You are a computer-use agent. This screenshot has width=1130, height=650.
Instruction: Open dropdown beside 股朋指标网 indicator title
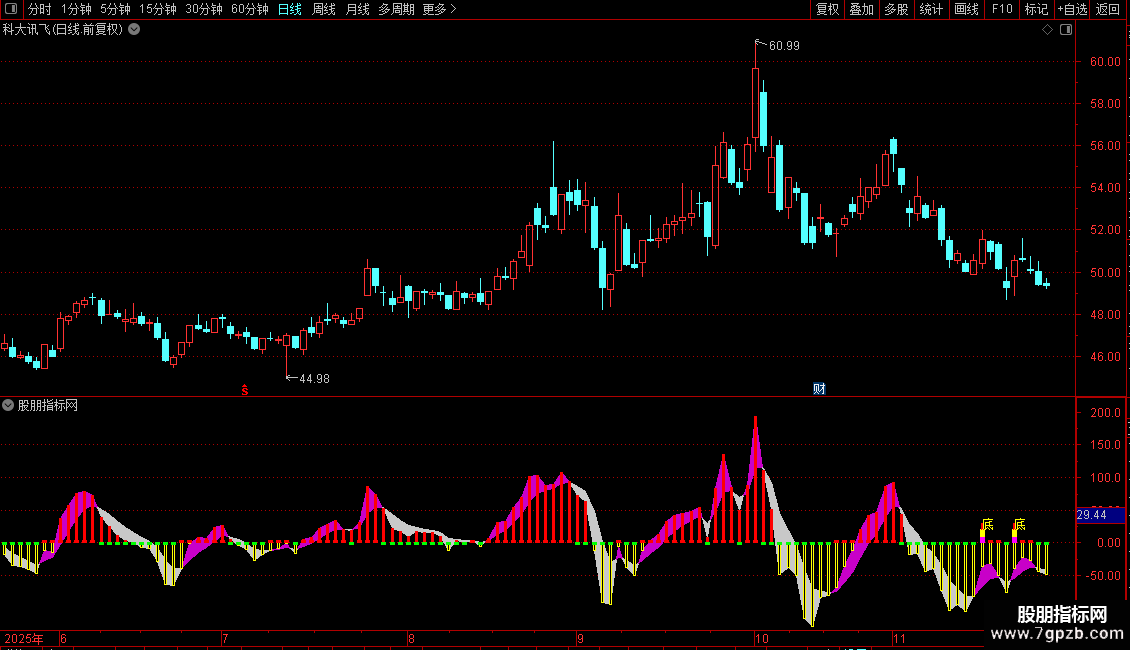click(x=8, y=406)
